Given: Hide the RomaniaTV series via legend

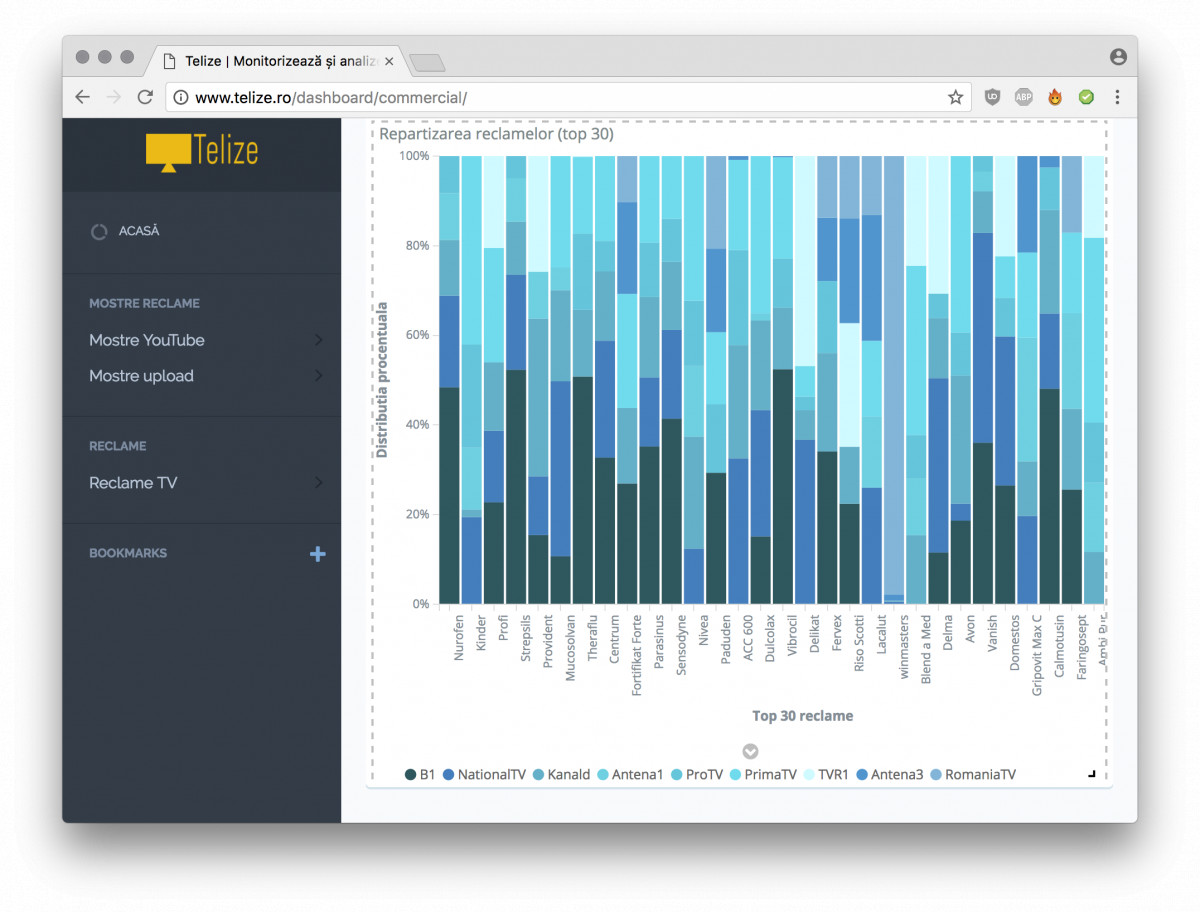Looking at the screenshot, I should 971,774.
